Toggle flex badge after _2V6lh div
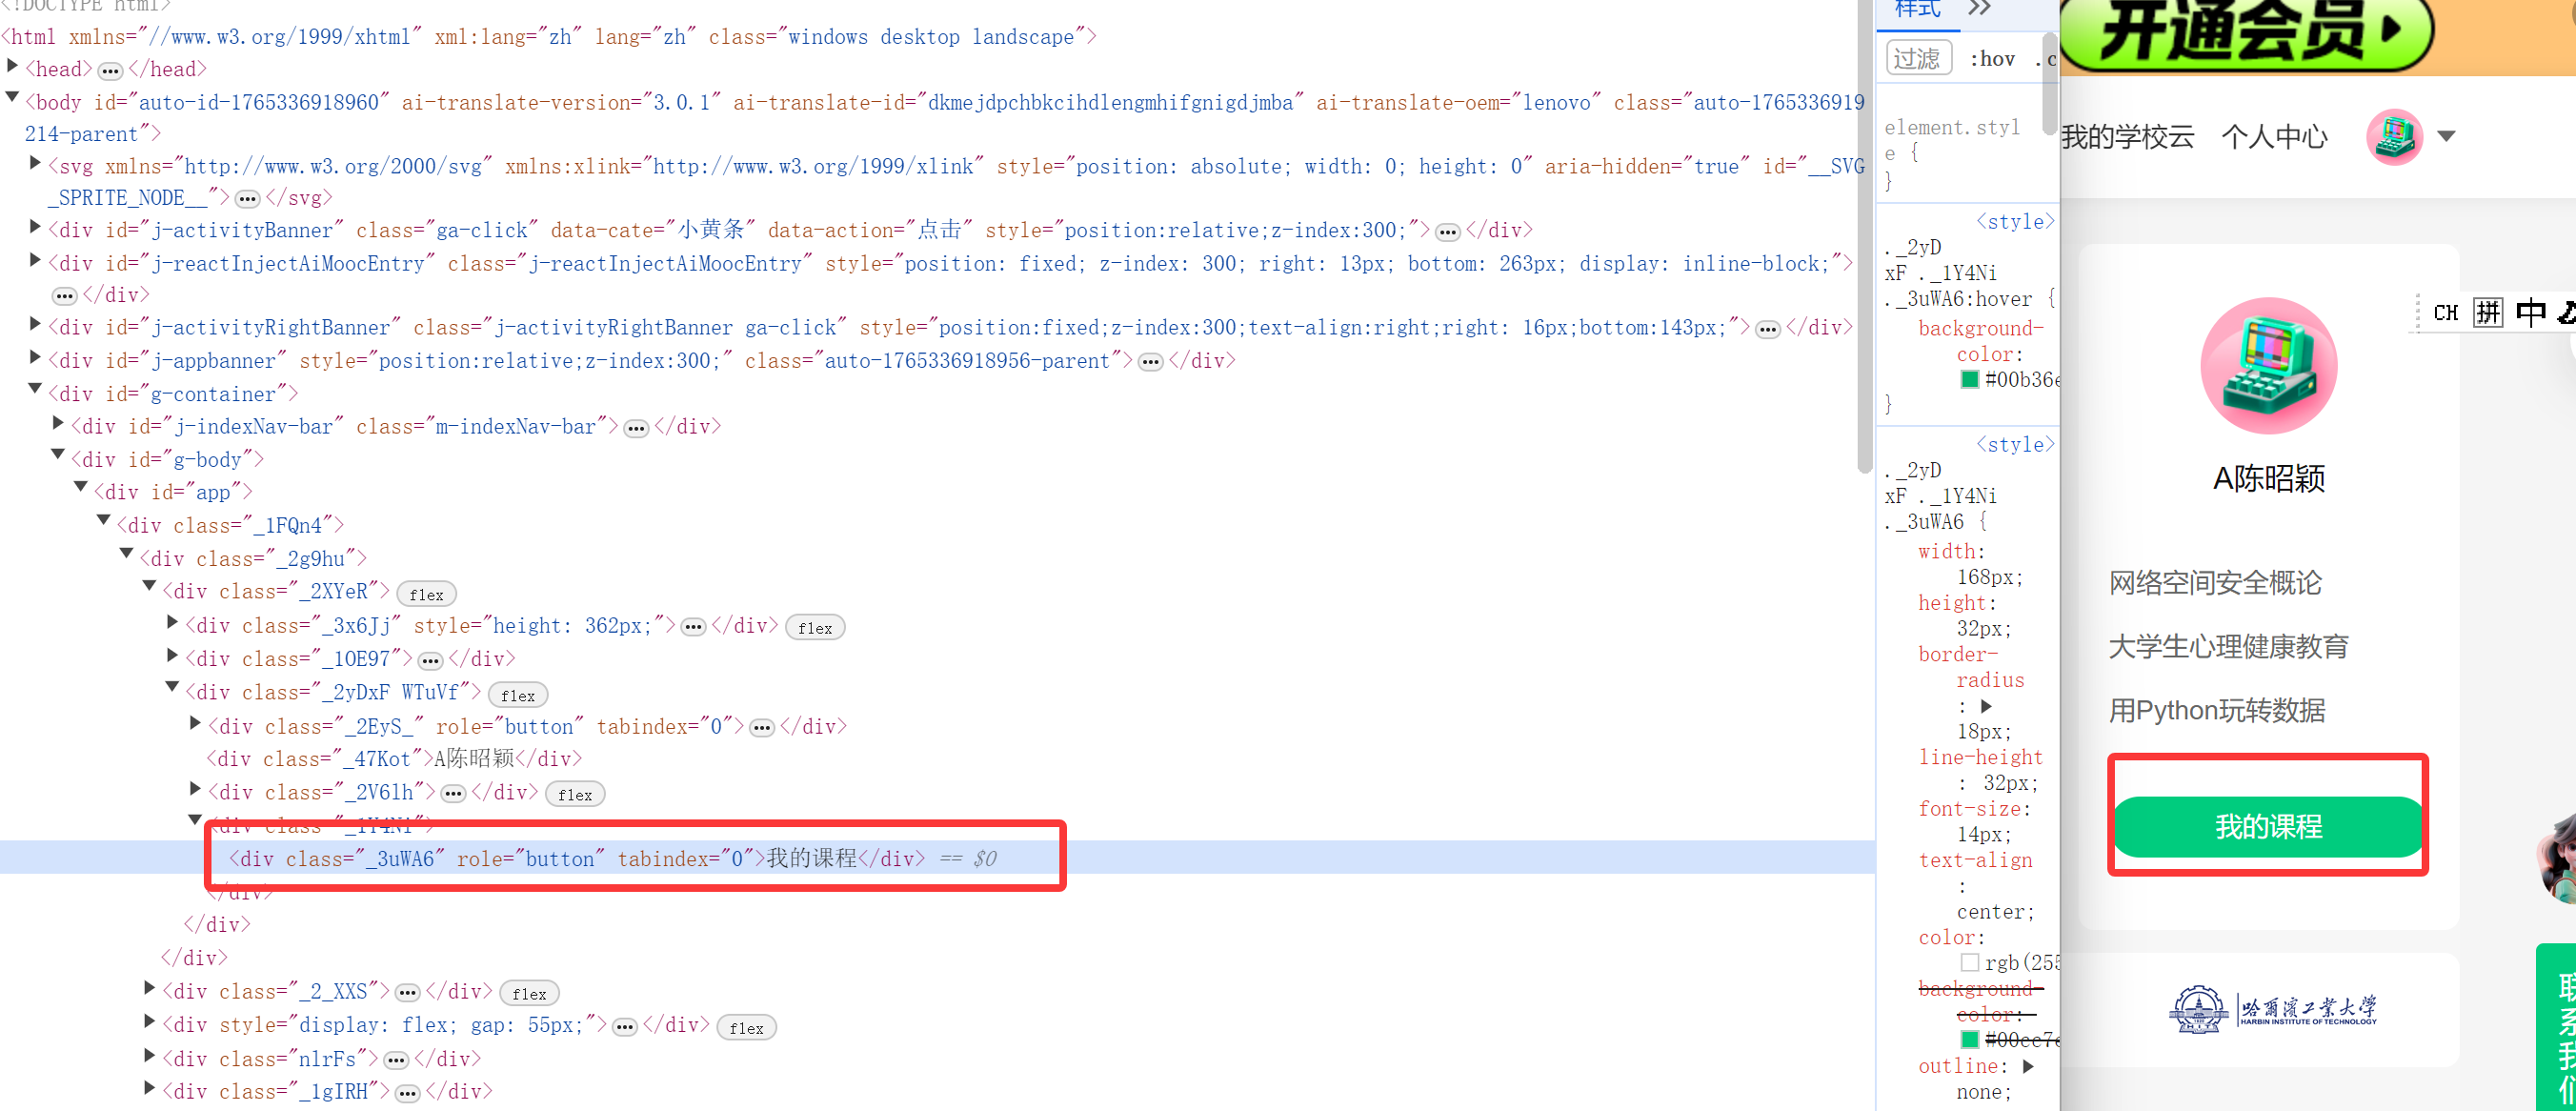2576x1111 pixels. (574, 794)
